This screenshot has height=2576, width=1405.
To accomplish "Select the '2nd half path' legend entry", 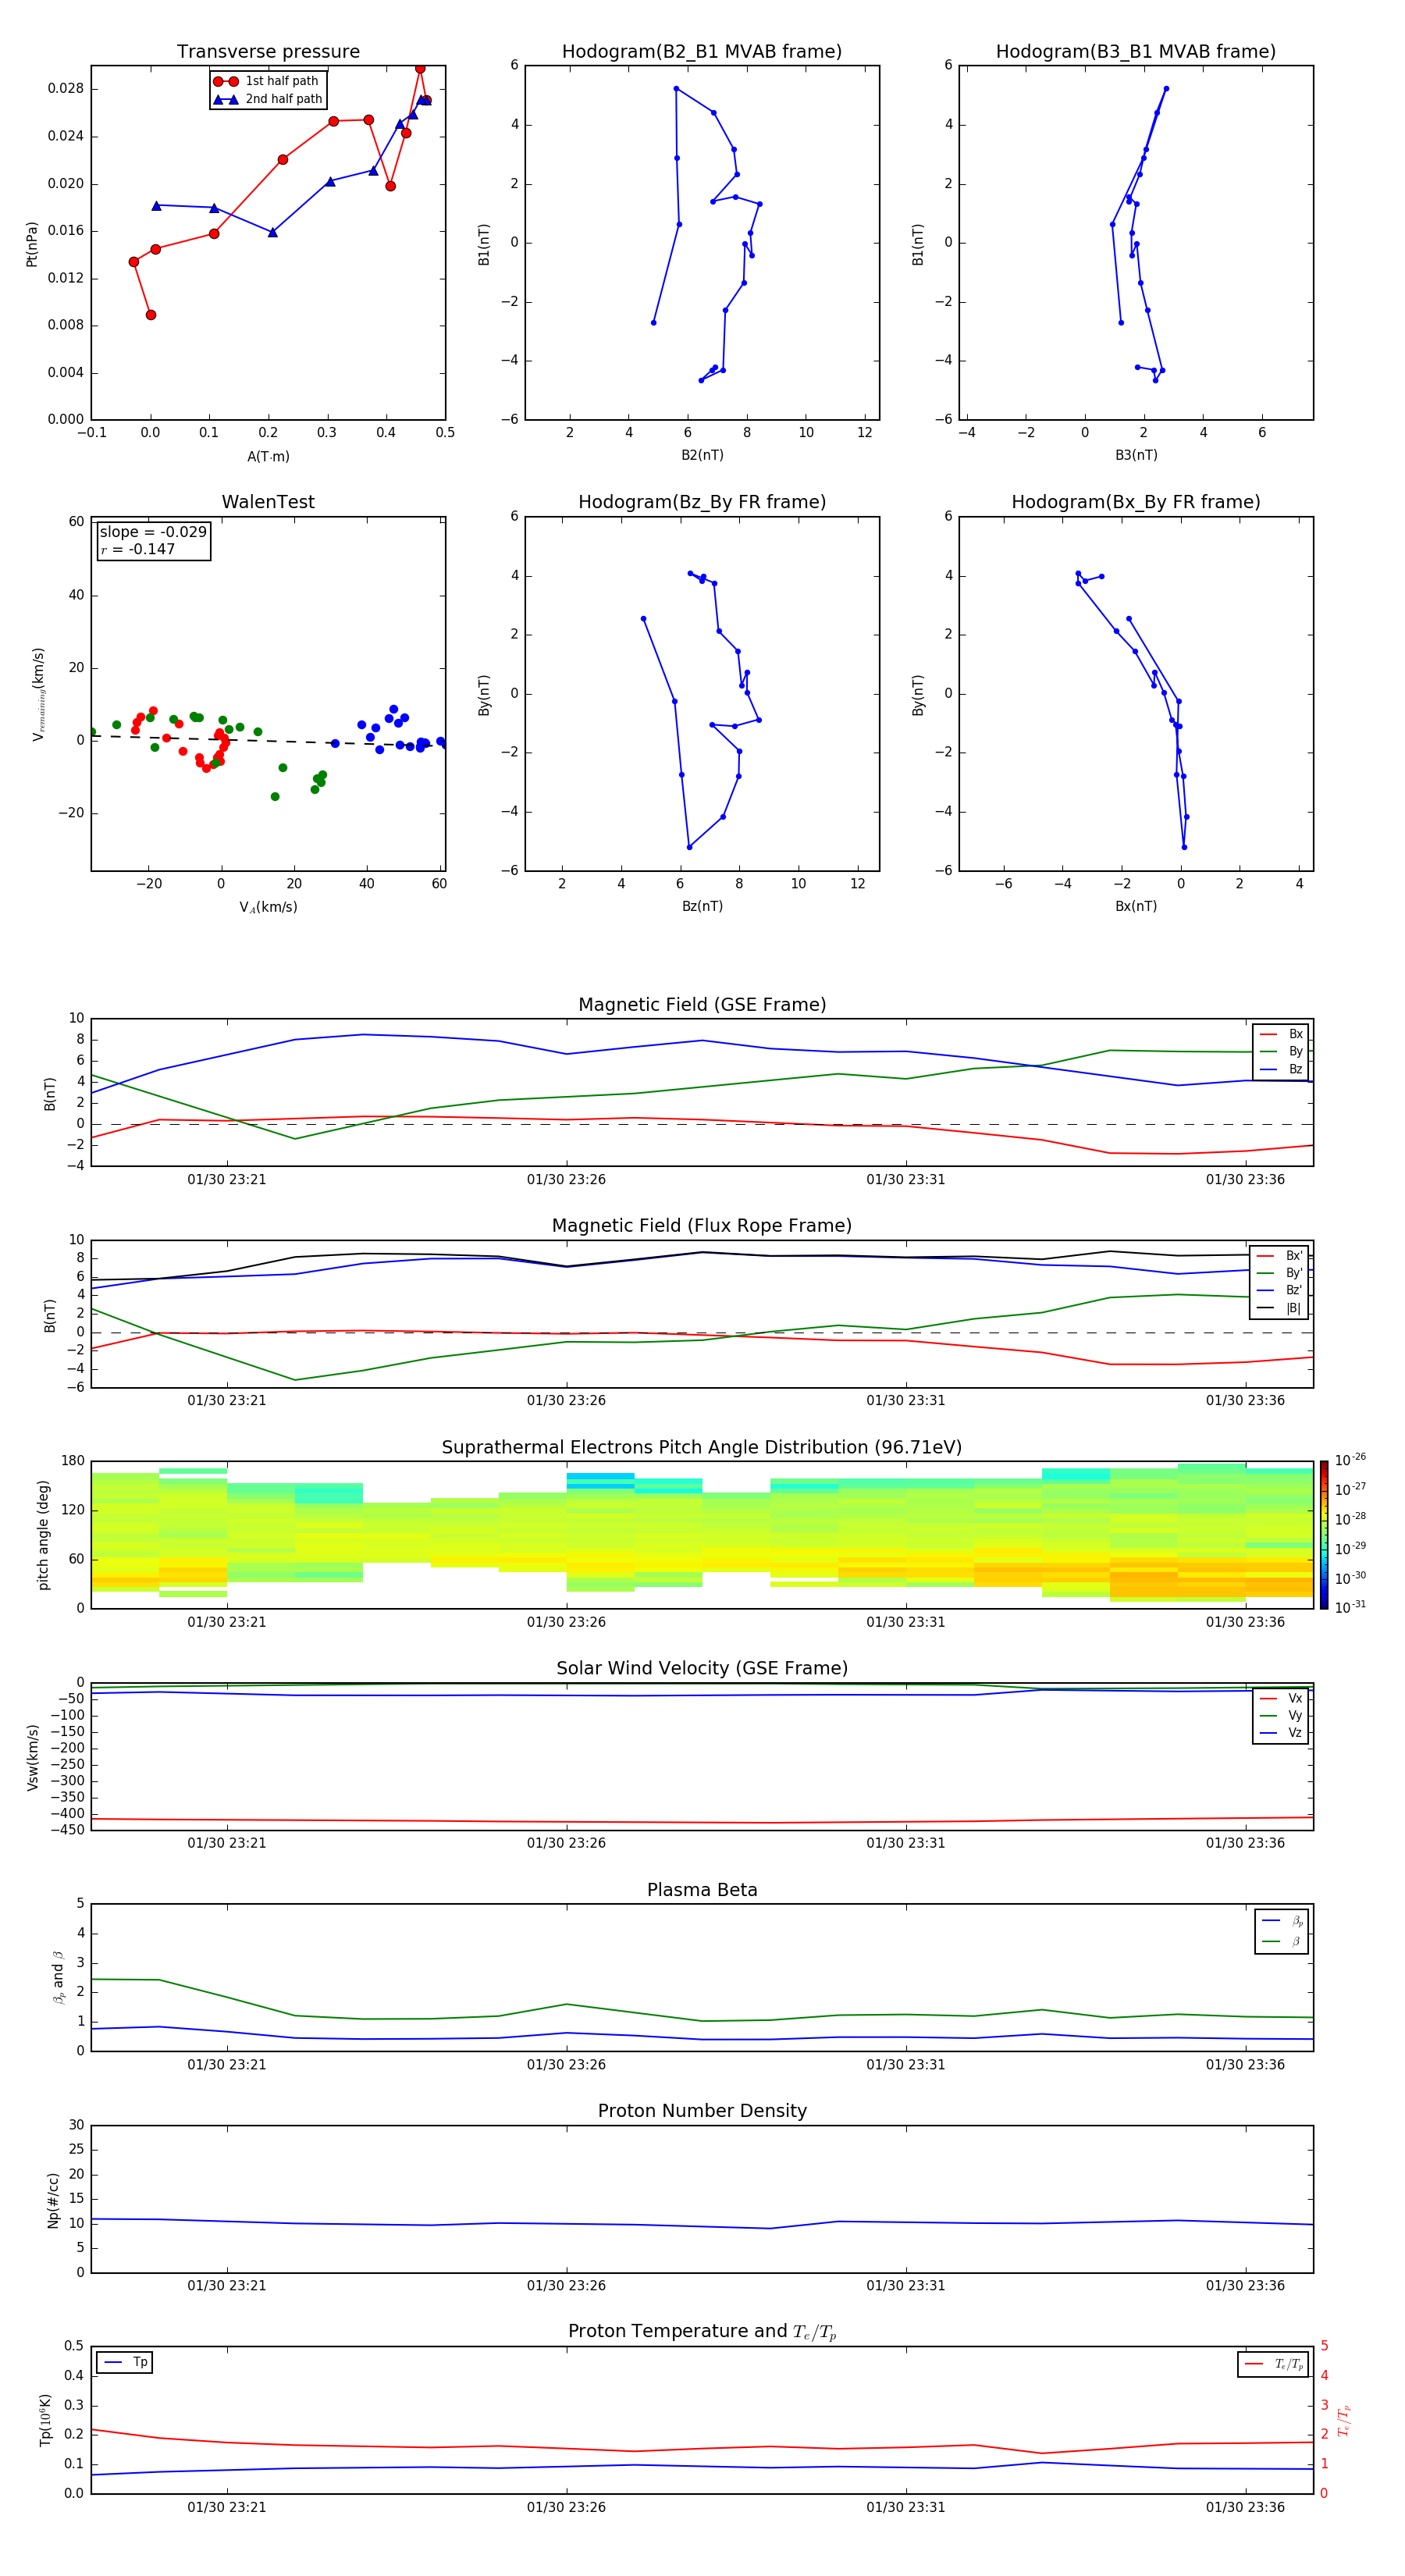I will coord(268,99).
